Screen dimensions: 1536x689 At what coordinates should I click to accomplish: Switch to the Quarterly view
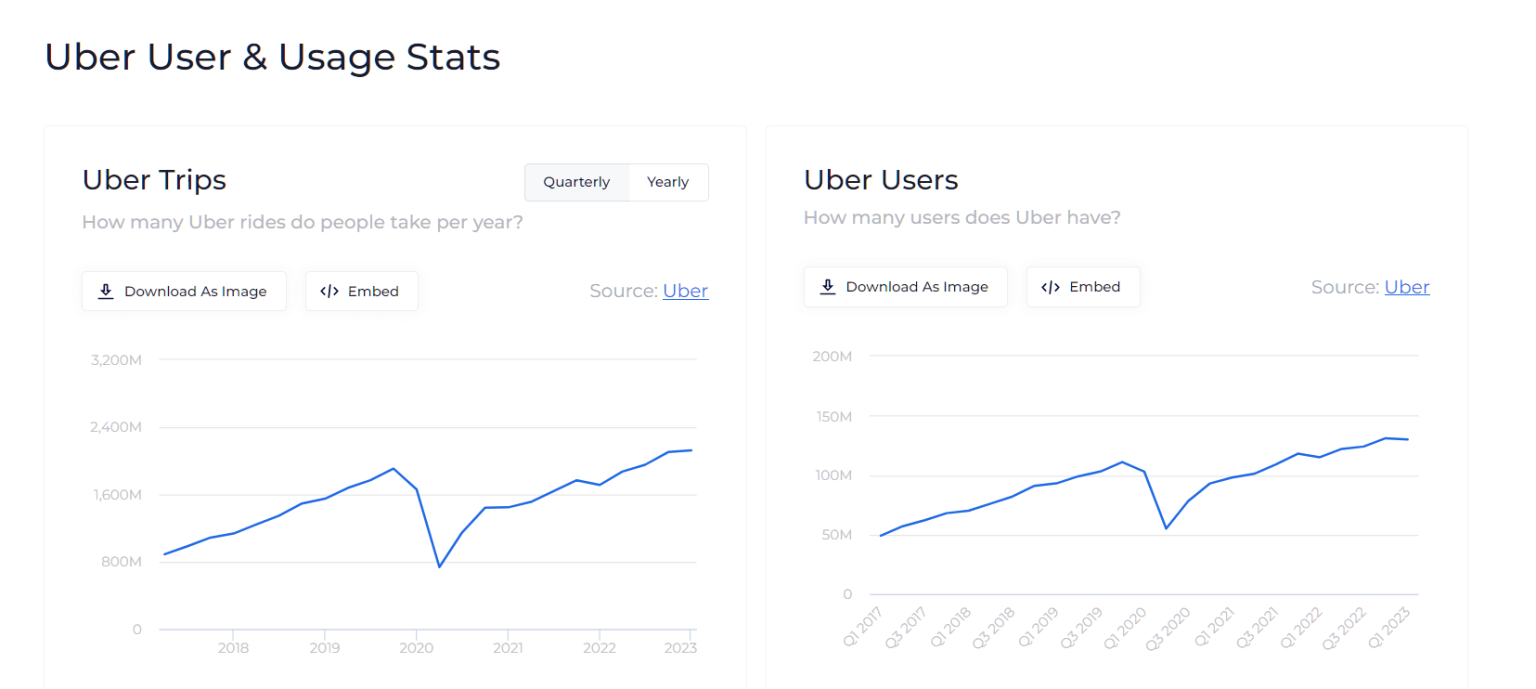click(576, 182)
